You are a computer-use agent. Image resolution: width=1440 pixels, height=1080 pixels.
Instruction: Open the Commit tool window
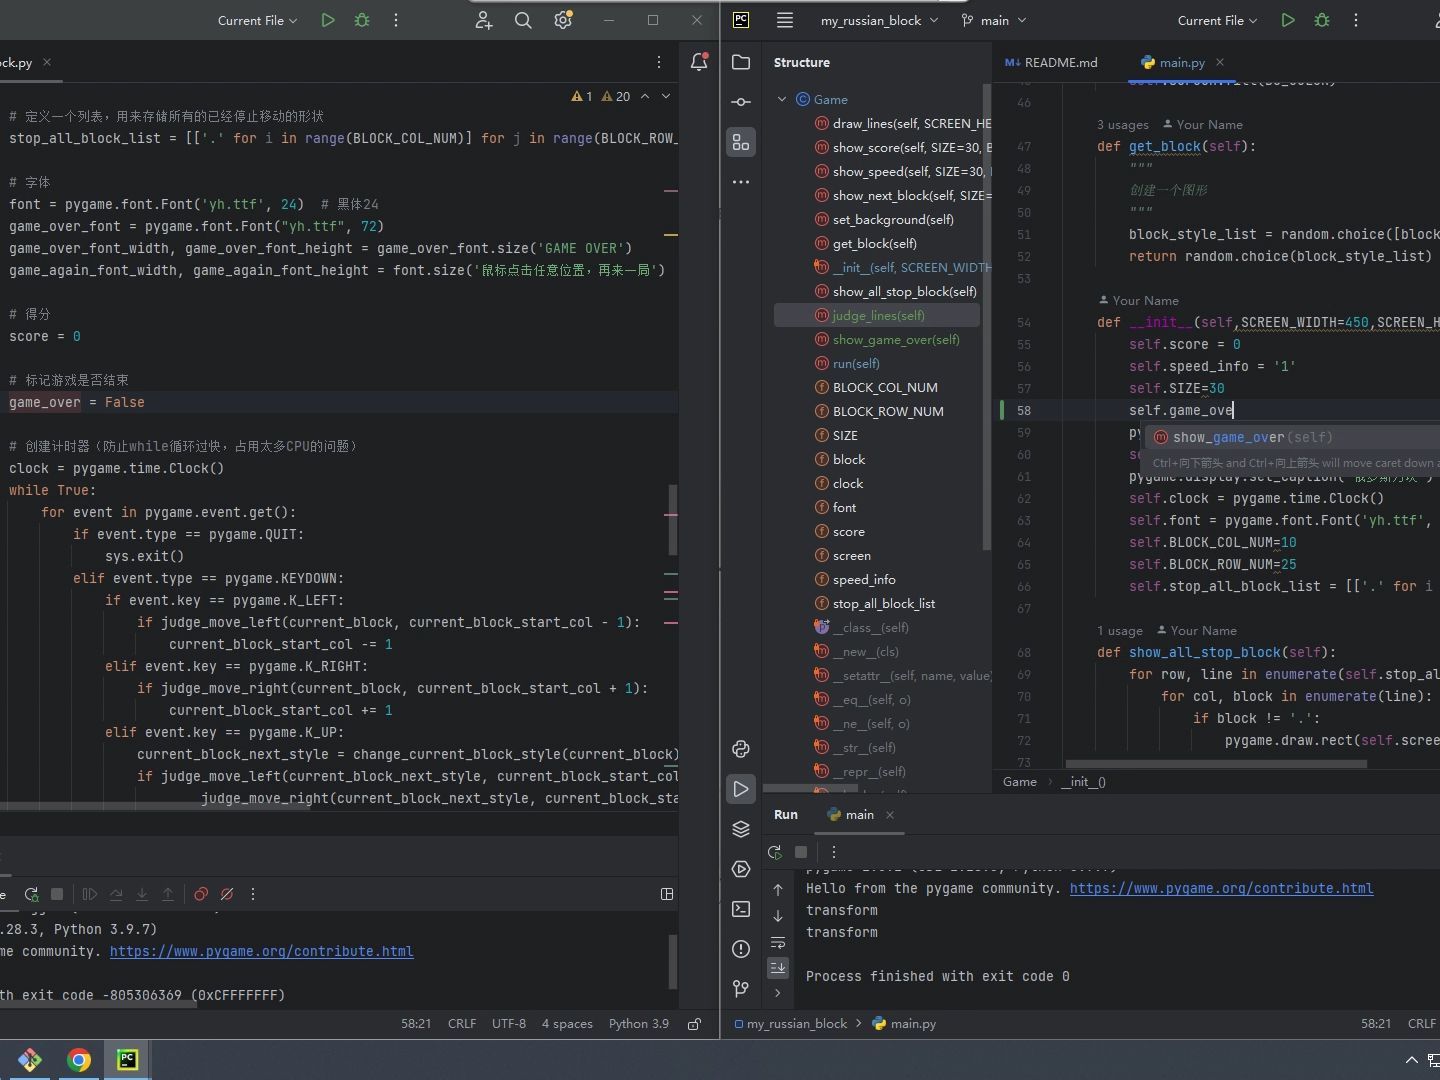point(741,102)
